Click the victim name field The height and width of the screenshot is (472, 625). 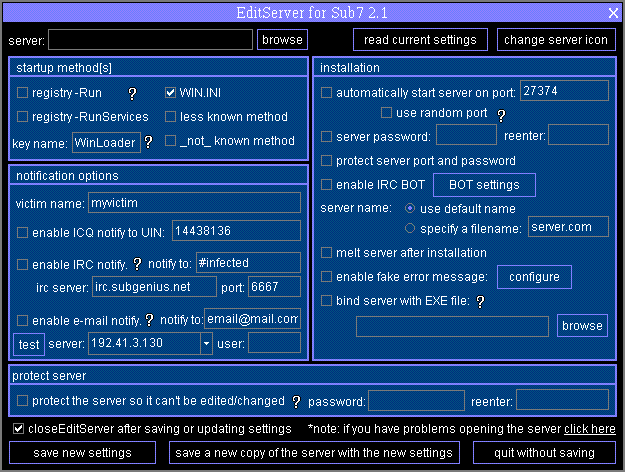point(194,203)
